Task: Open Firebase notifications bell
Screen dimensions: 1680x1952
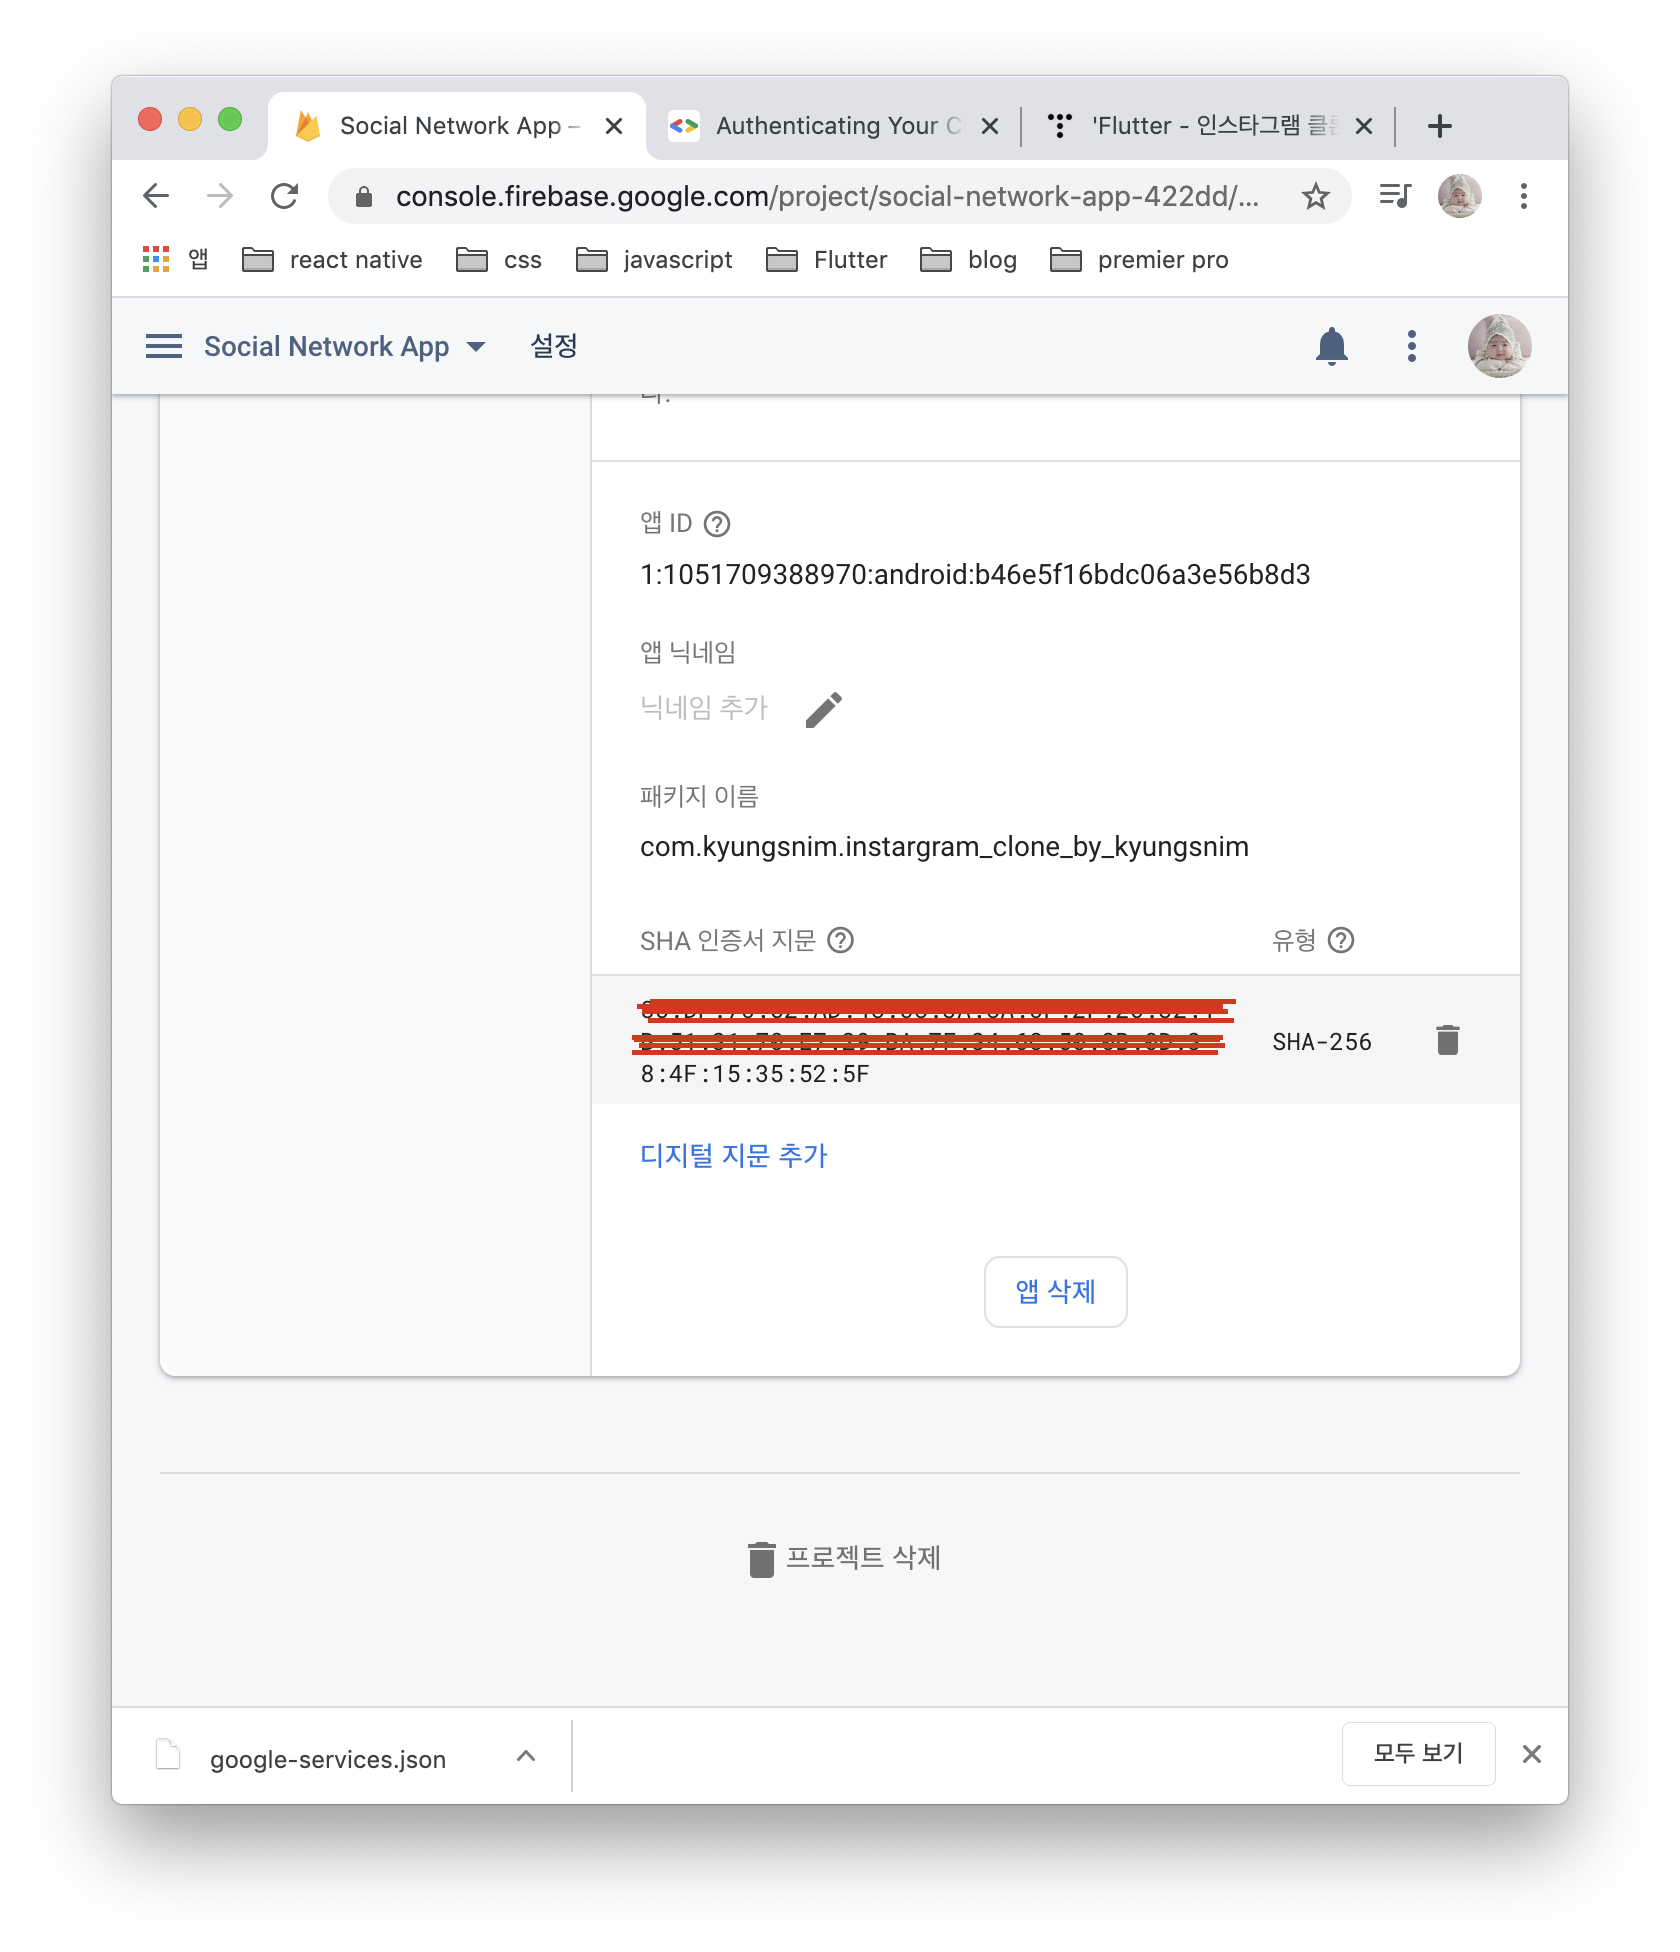Action: [1331, 346]
